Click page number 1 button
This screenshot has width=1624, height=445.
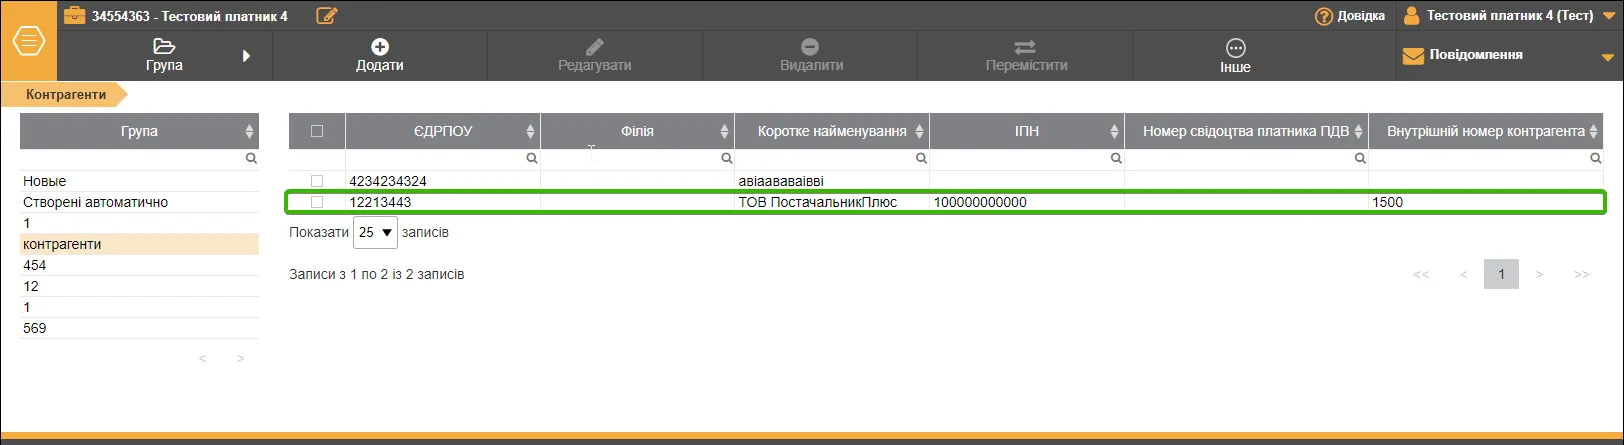pyautogui.click(x=1501, y=274)
